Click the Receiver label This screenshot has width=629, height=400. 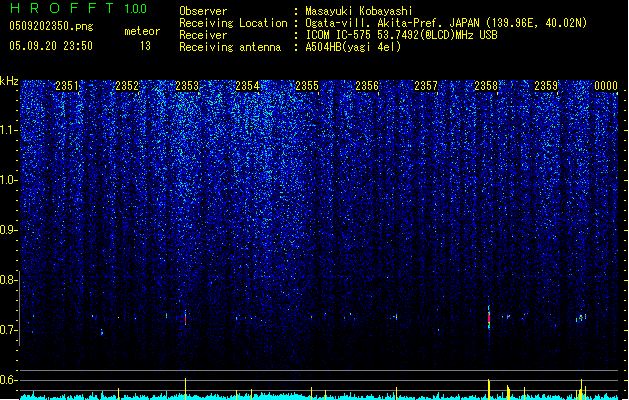pyautogui.click(x=203, y=35)
